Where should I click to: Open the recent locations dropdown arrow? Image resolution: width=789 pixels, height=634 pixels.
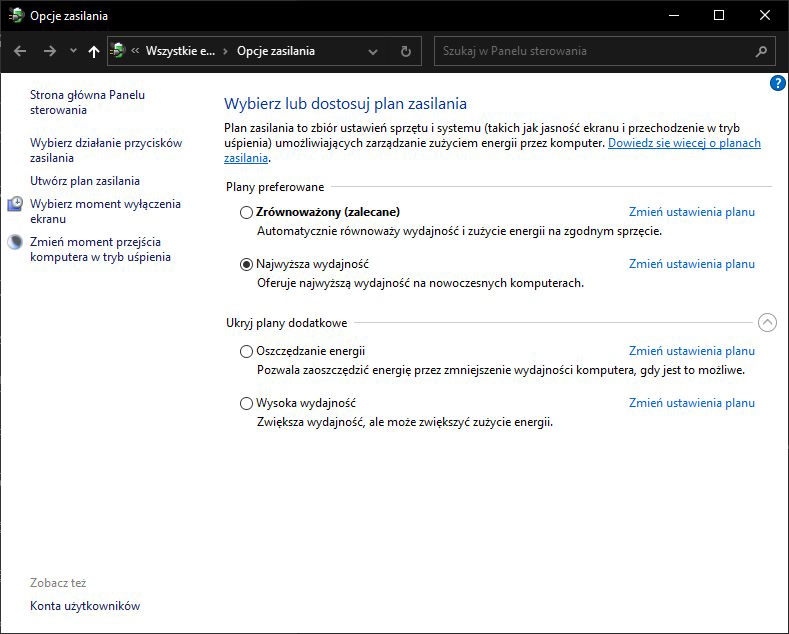pyautogui.click(x=73, y=51)
